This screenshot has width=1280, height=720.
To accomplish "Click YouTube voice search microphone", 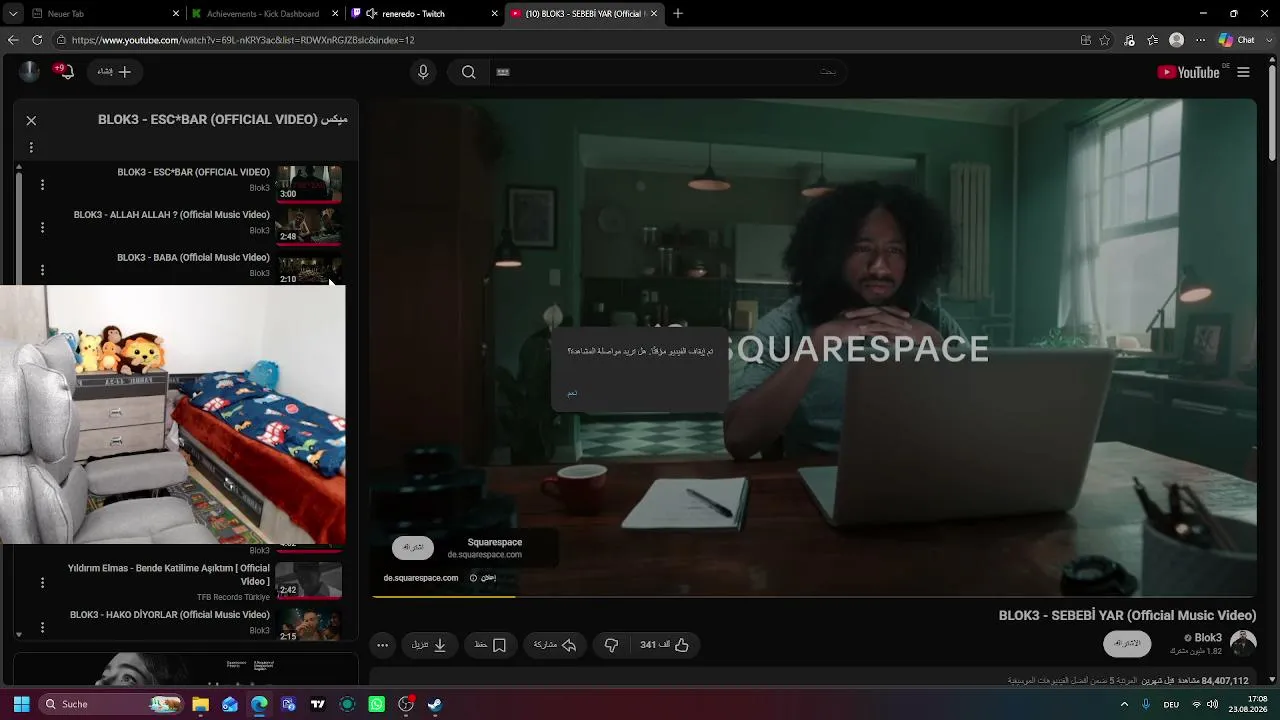I will point(423,72).
